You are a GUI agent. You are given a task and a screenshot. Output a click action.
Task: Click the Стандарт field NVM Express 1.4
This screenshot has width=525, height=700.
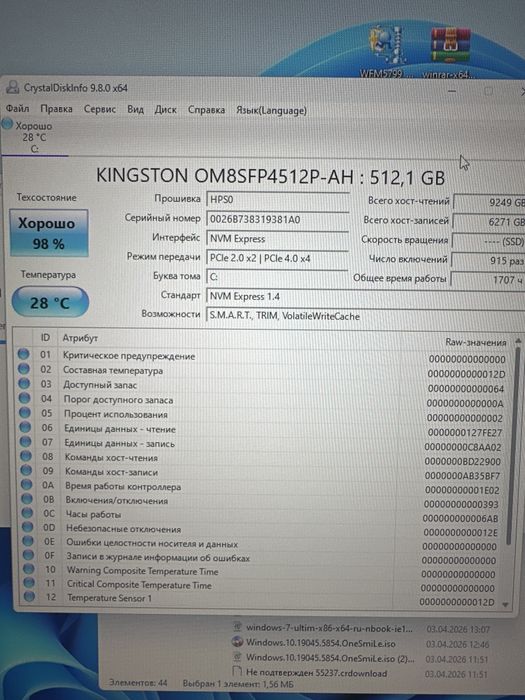tap(365, 296)
